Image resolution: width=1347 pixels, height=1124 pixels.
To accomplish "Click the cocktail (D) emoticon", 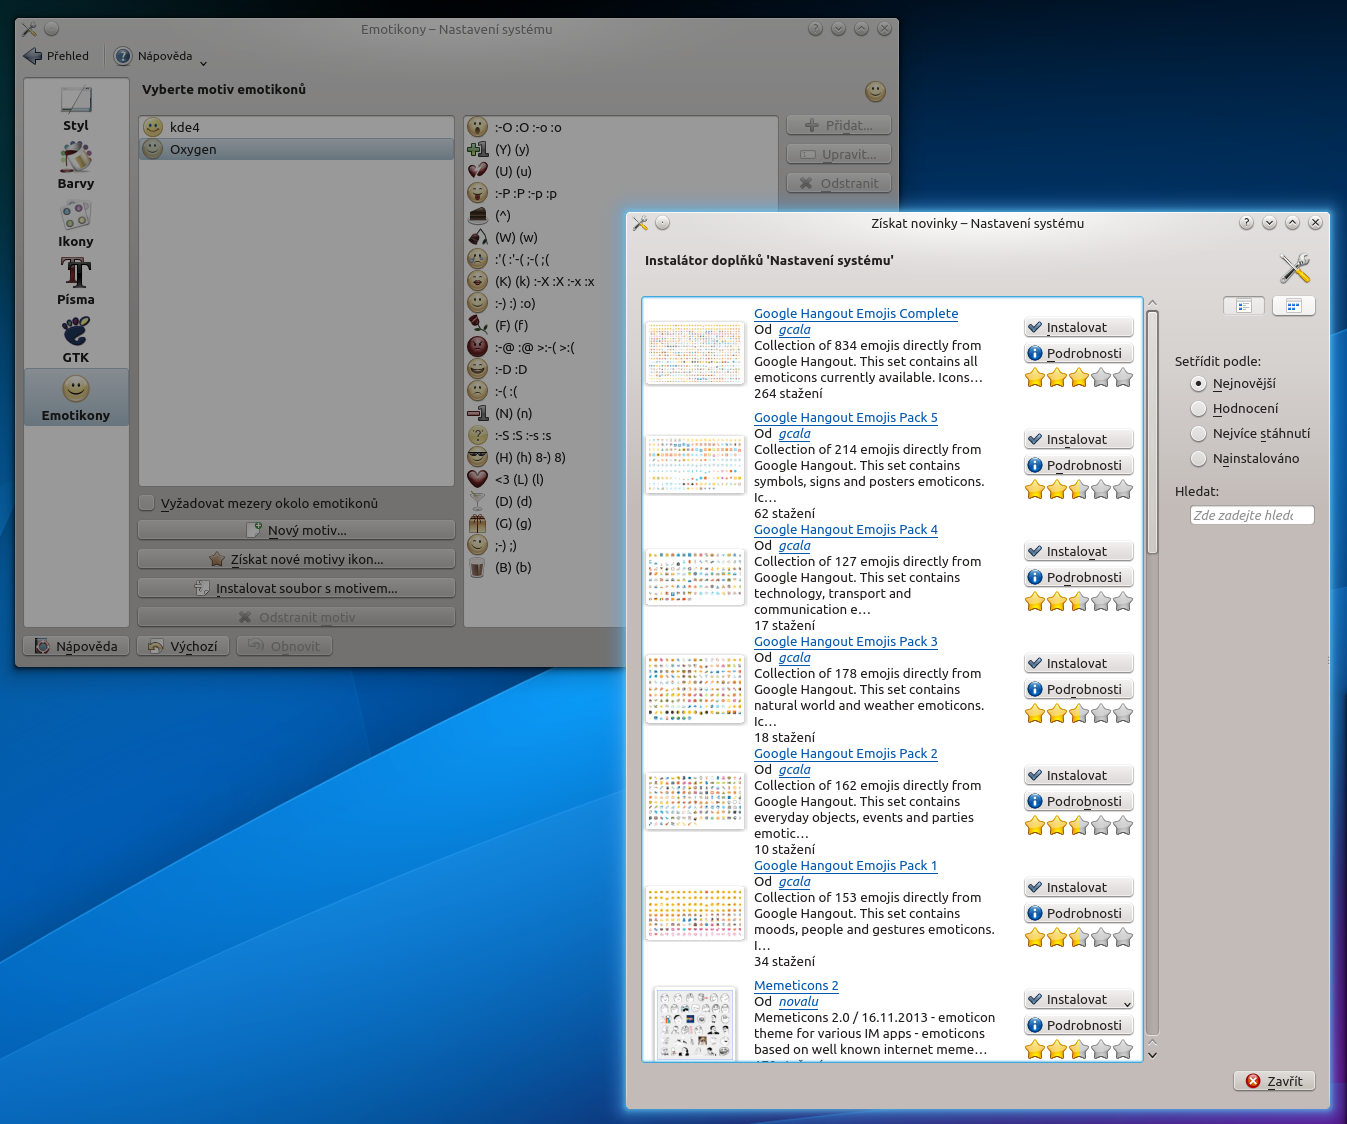I will [478, 501].
